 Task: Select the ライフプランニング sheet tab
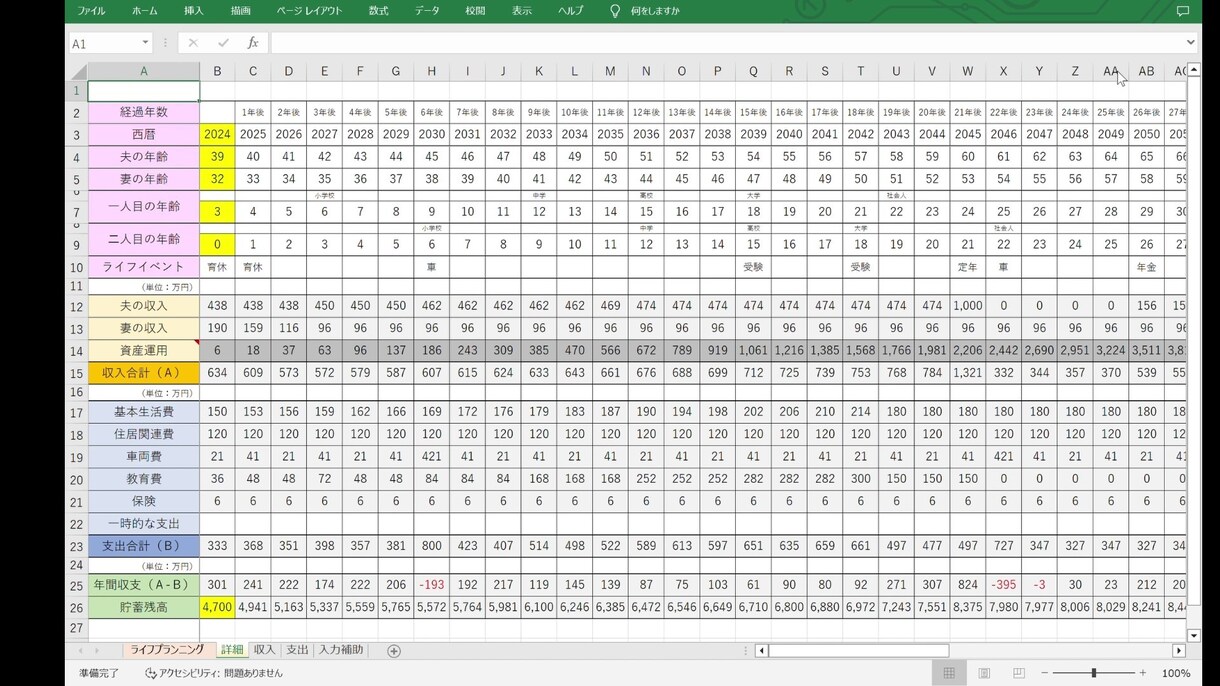click(x=167, y=650)
